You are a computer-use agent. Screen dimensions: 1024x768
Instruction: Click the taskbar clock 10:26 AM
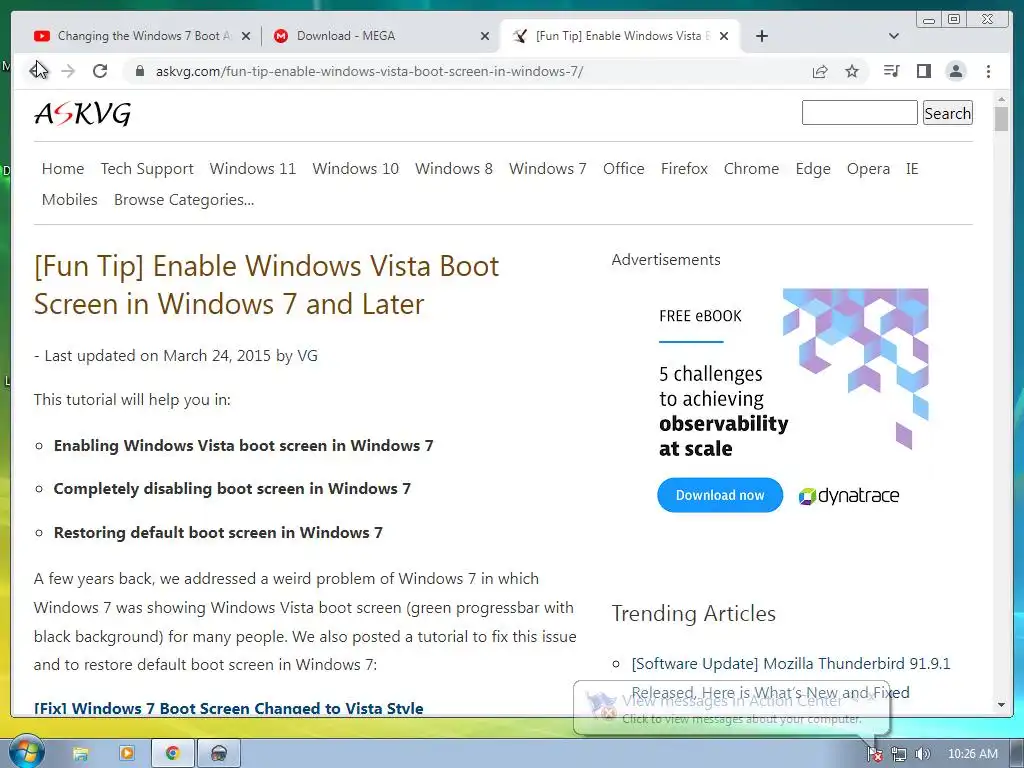pyautogui.click(x=972, y=754)
